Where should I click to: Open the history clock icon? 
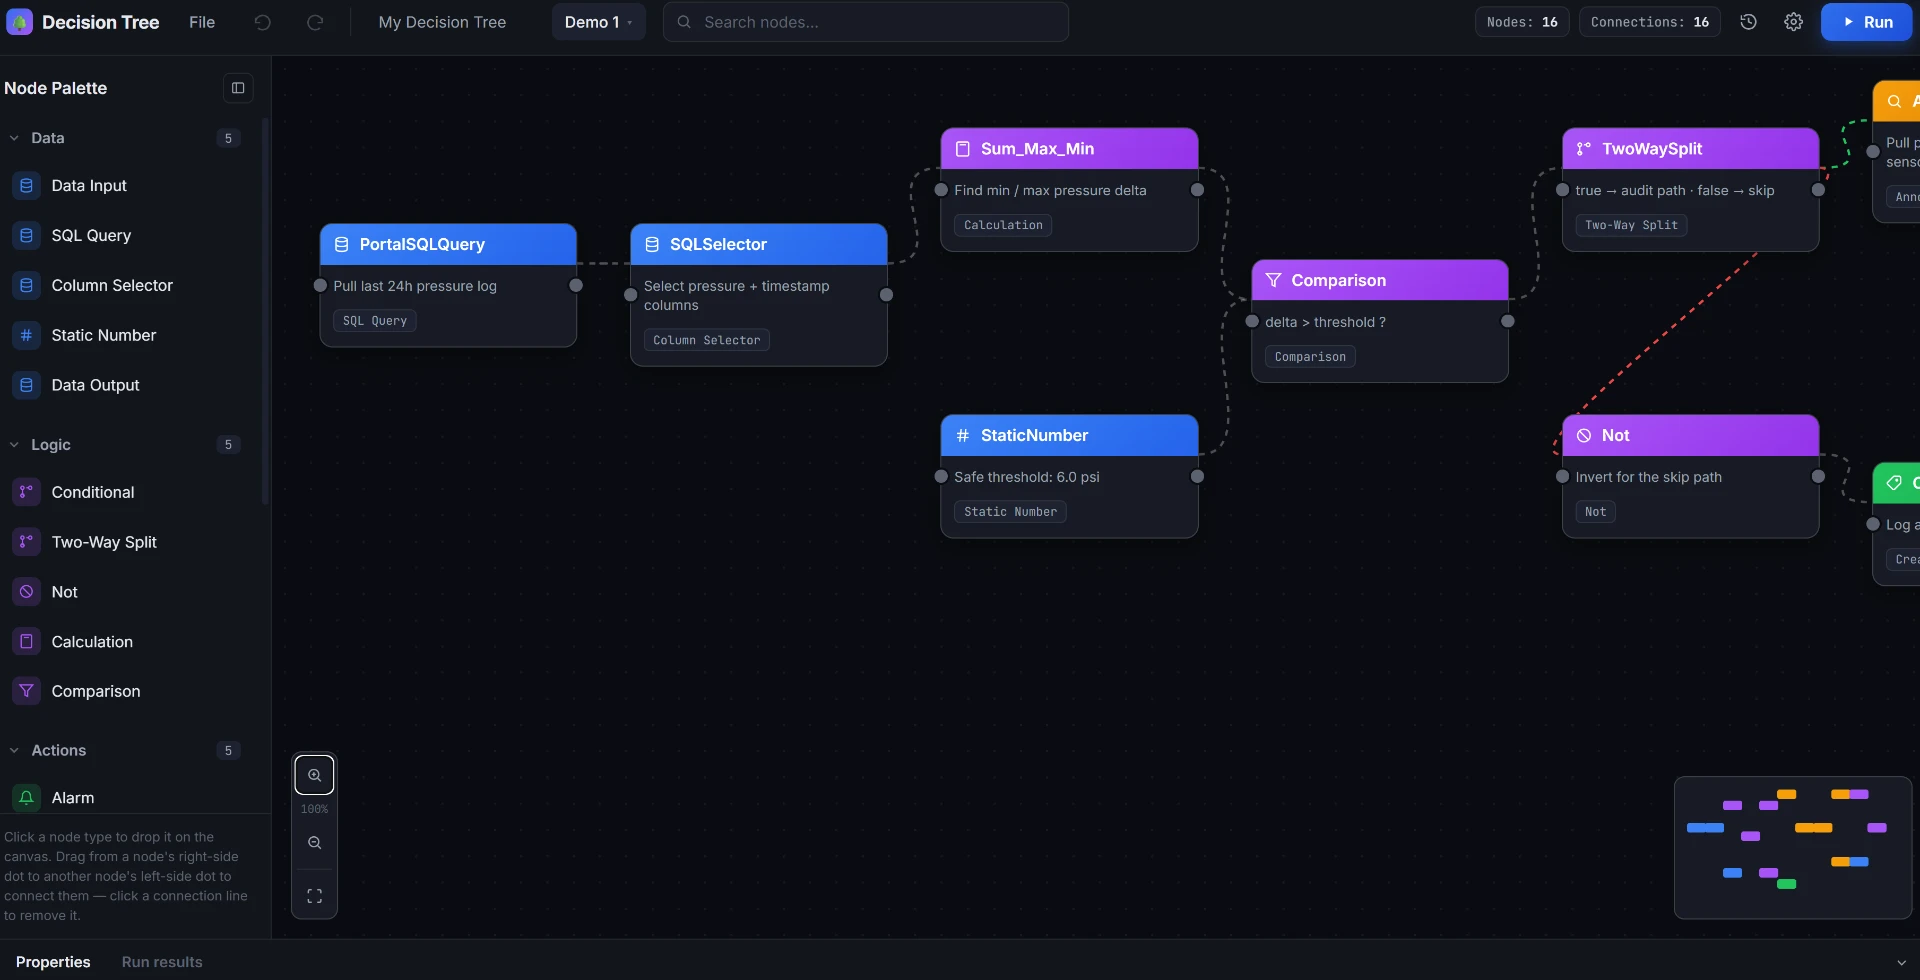1748,22
